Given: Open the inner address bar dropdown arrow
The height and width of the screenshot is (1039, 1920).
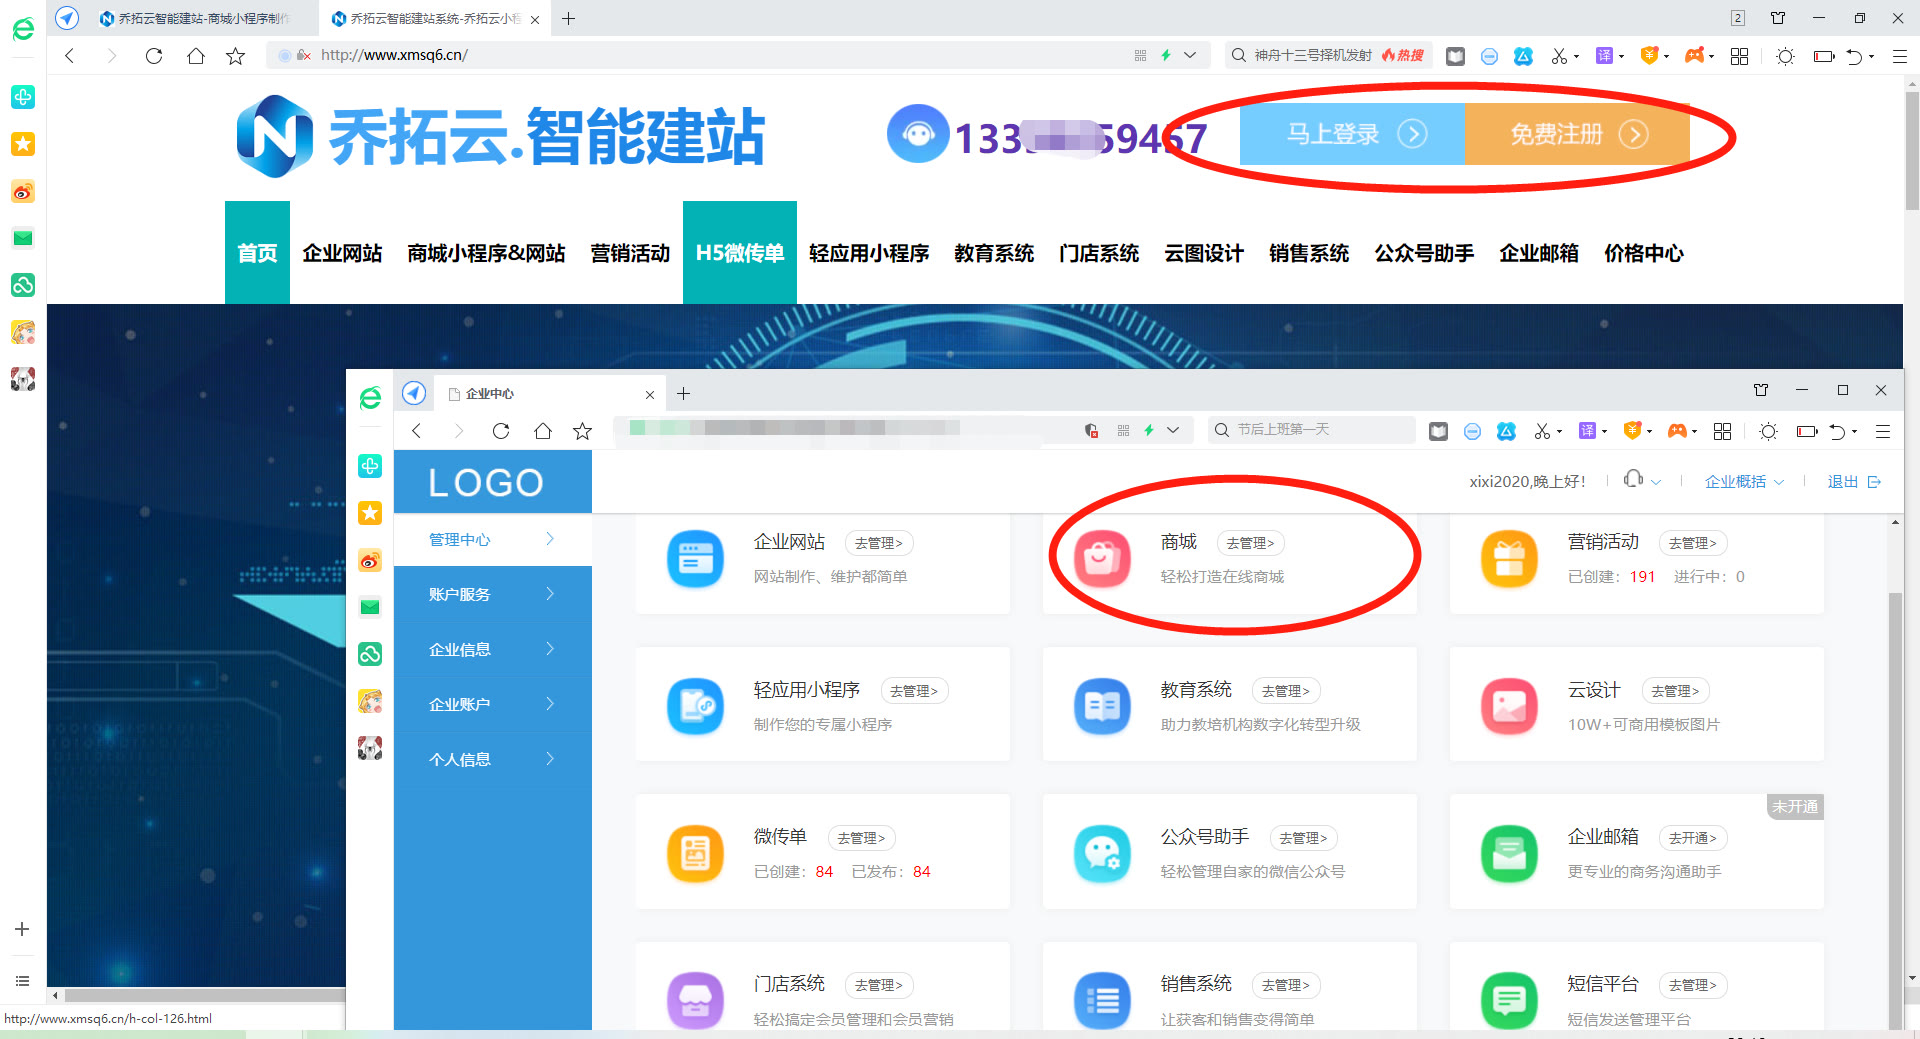Looking at the screenshot, I should tap(1173, 430).
